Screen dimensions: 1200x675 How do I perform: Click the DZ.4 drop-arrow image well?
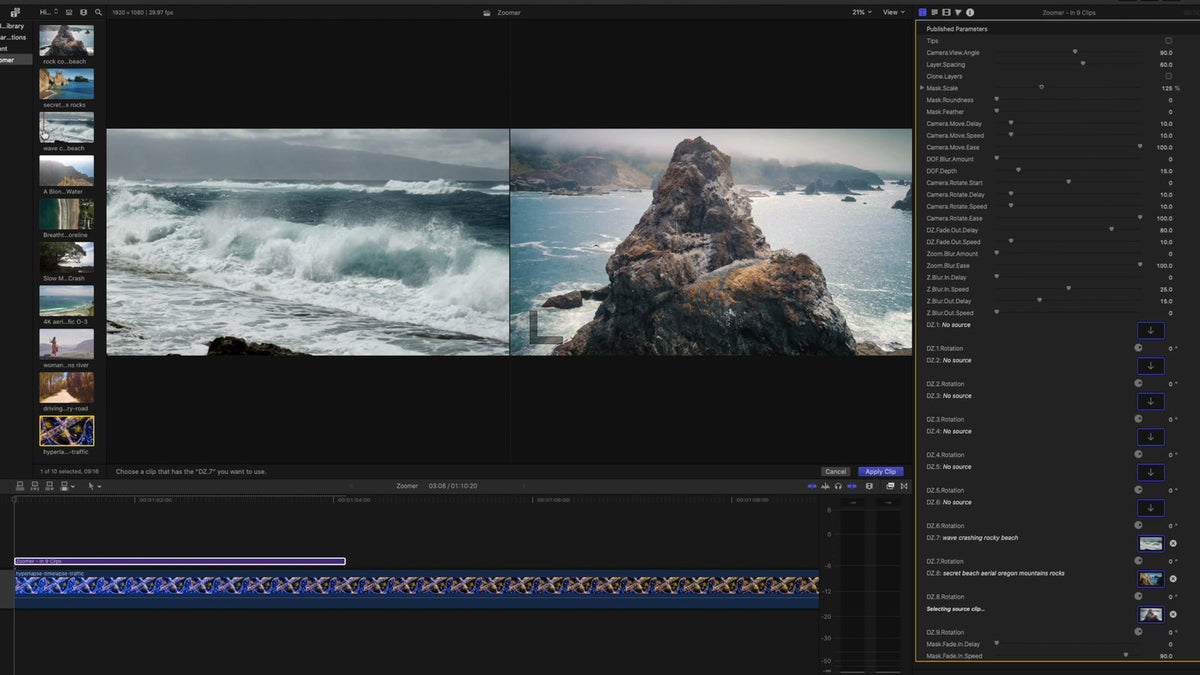pyautogui.click(x=1151, y=437)
